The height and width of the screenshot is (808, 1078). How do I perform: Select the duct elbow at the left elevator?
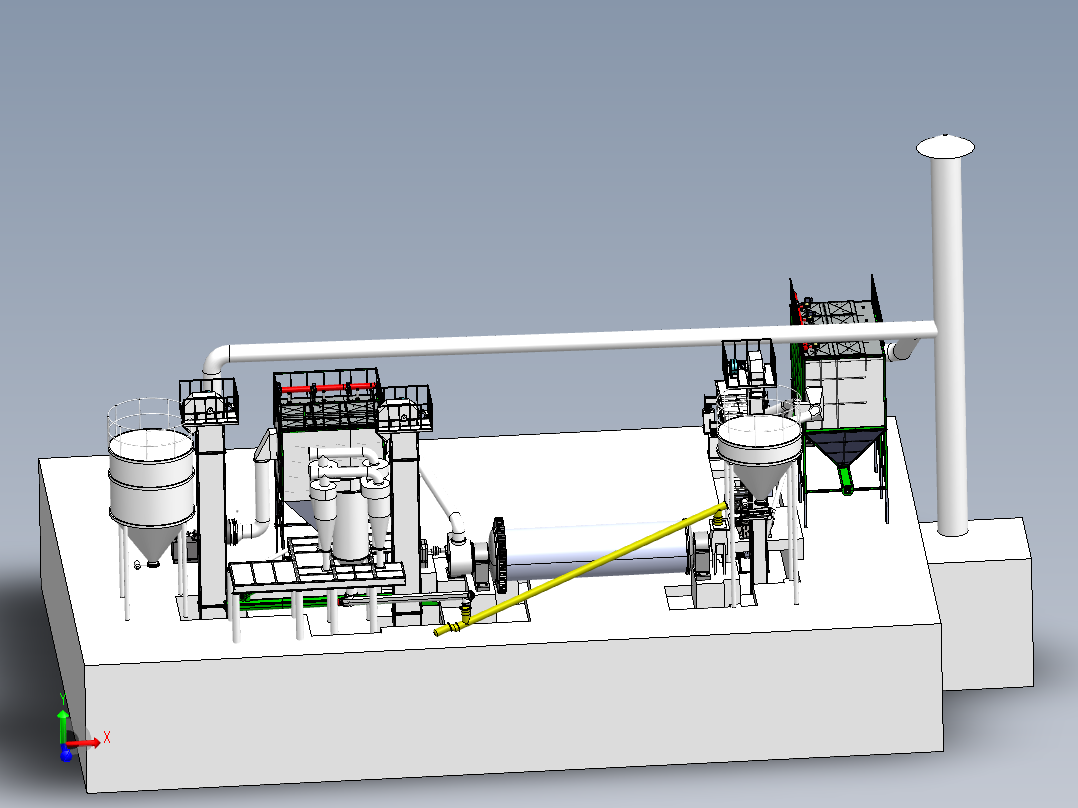click(x=216, y=360)
